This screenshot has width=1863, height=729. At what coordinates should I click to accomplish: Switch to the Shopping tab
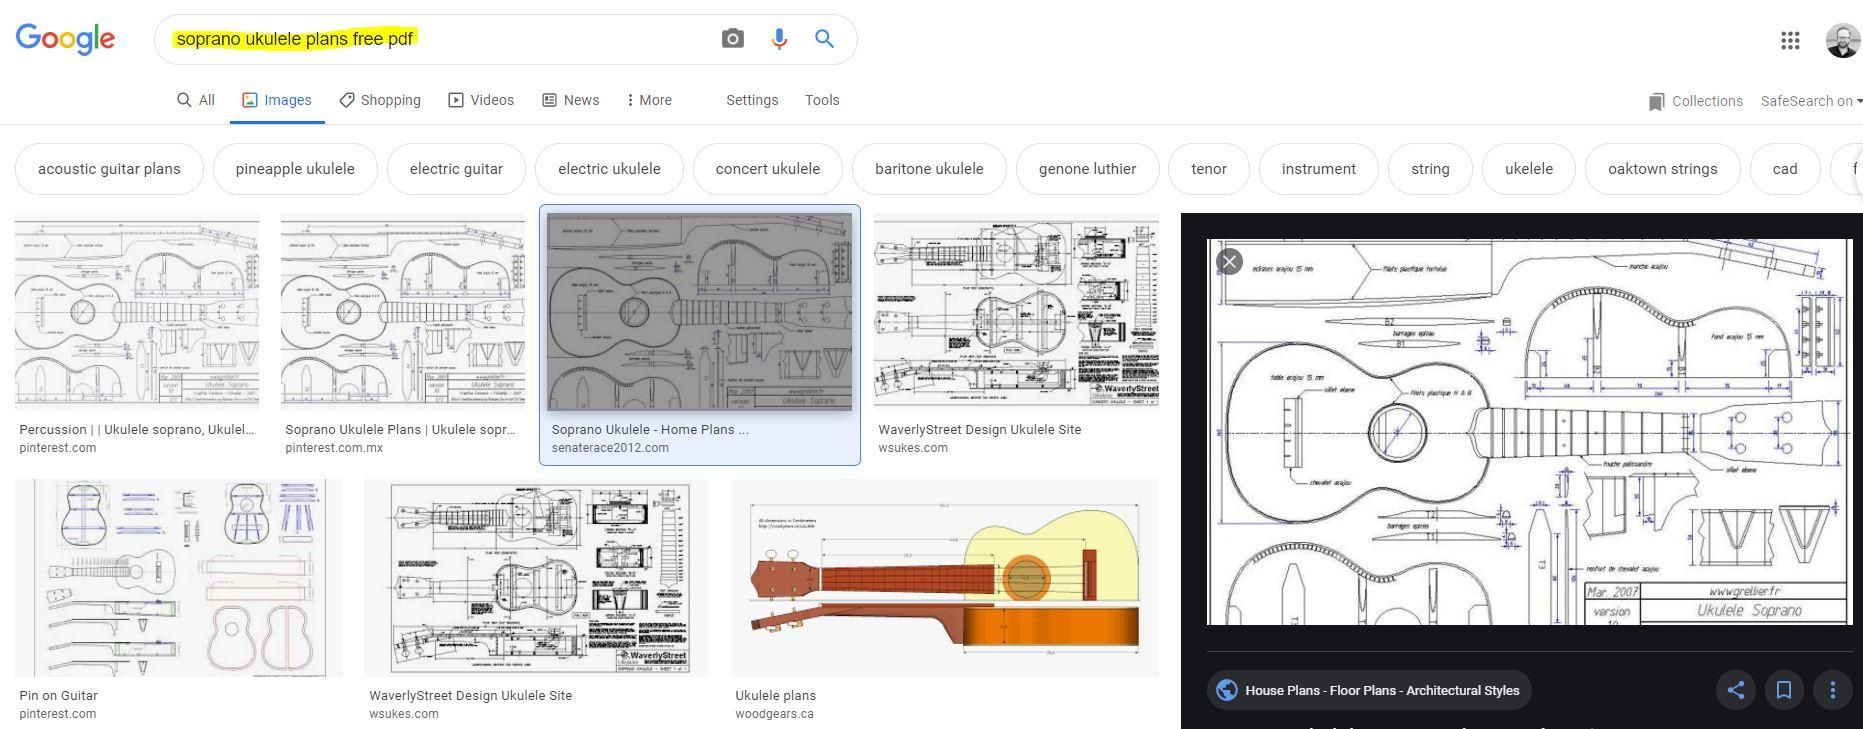tap(380, 100)
